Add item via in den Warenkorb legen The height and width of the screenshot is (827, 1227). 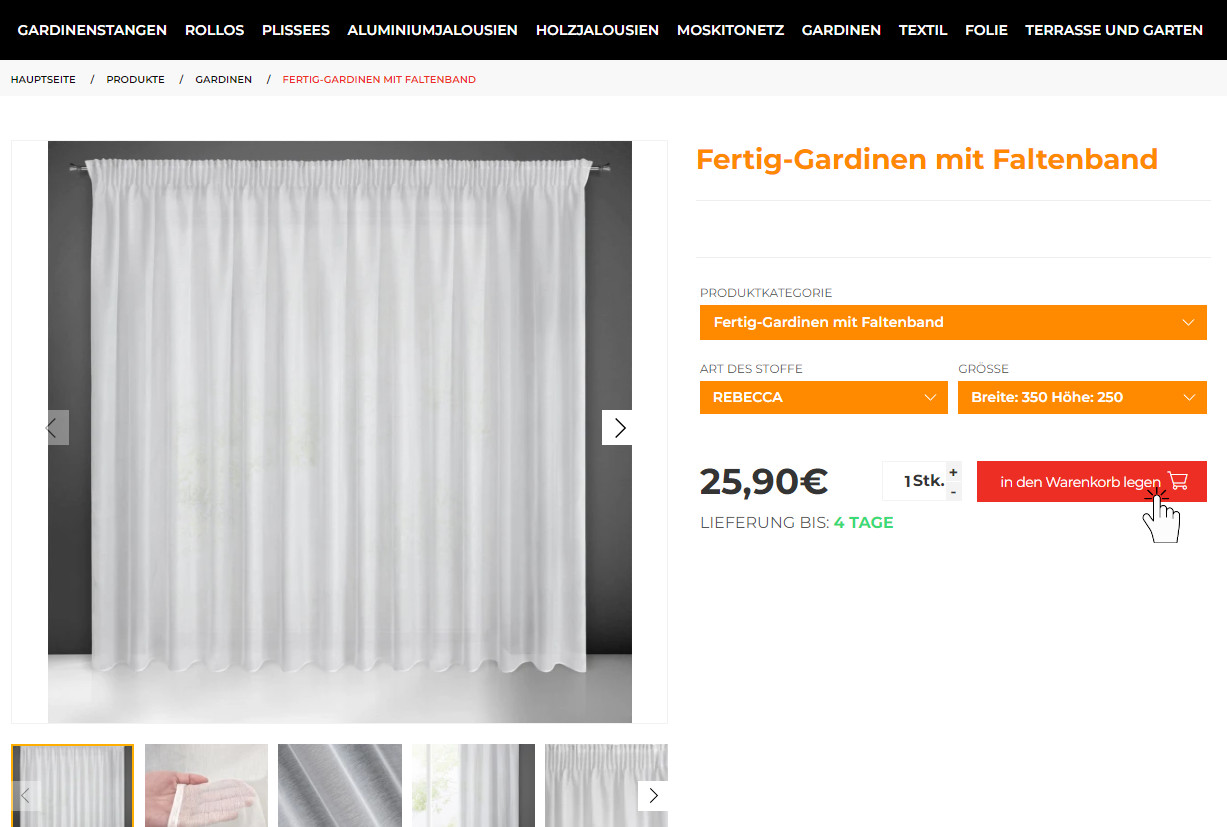[x=1092, y=481]
